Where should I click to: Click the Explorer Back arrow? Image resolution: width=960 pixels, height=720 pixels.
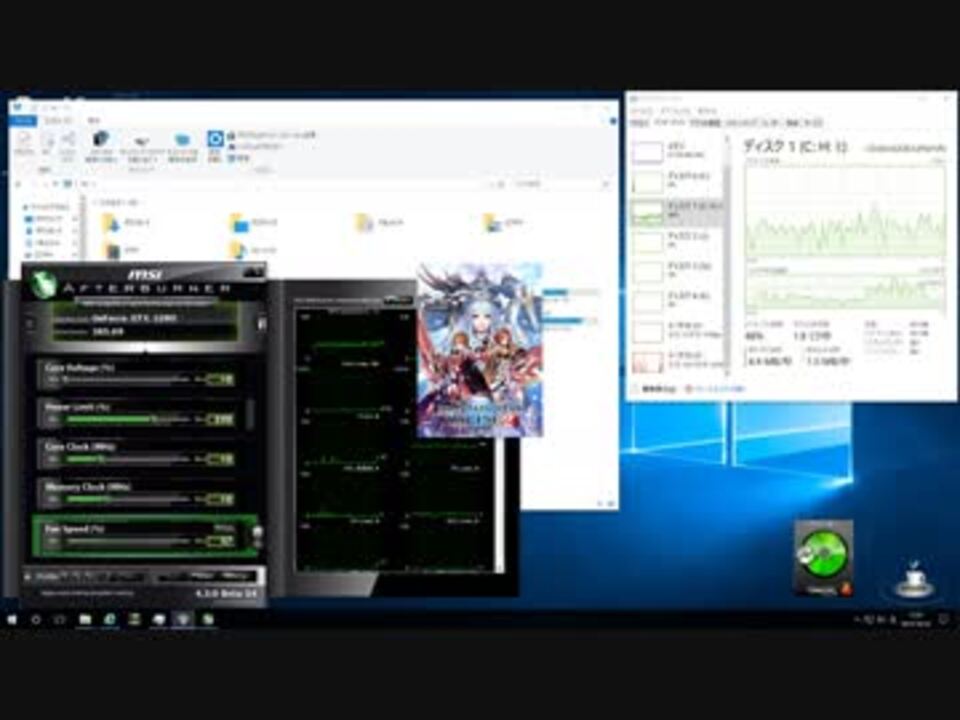[18, 184]
